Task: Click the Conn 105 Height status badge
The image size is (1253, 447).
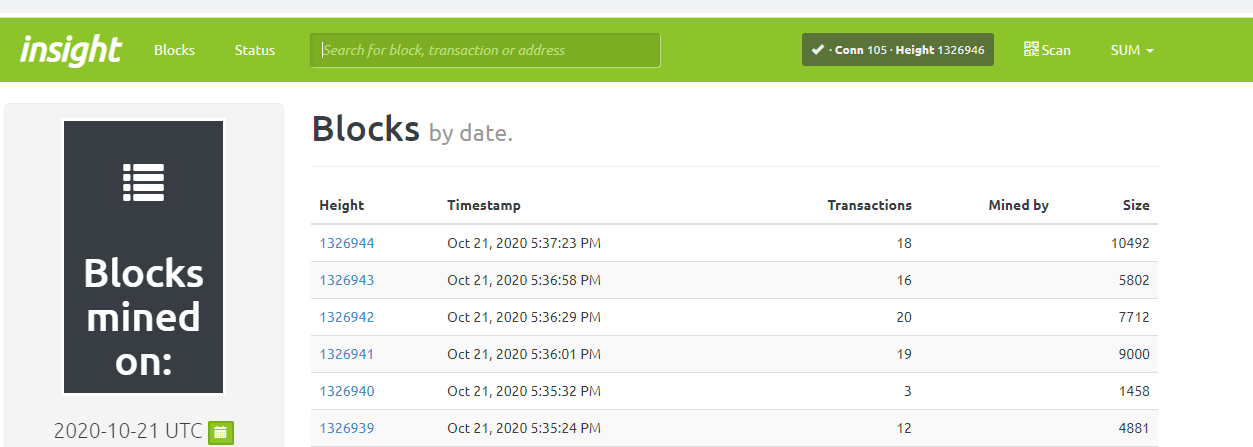Action: click(x=898, y=50)
